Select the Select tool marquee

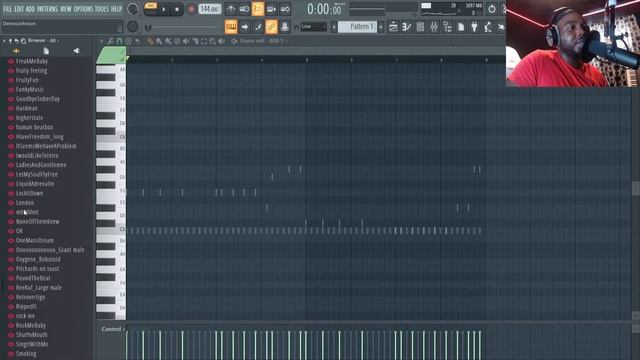coord(204,41)
